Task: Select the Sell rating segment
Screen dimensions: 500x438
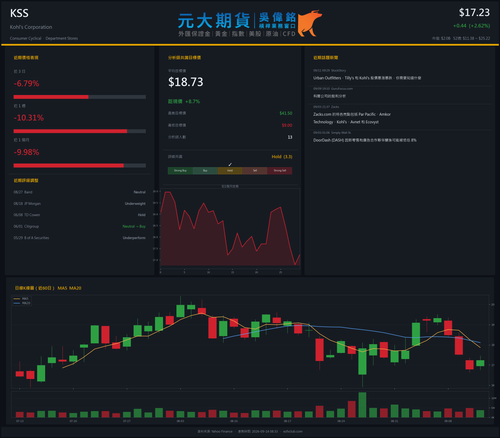Action: pyautogui.click(x=255, y=171)
